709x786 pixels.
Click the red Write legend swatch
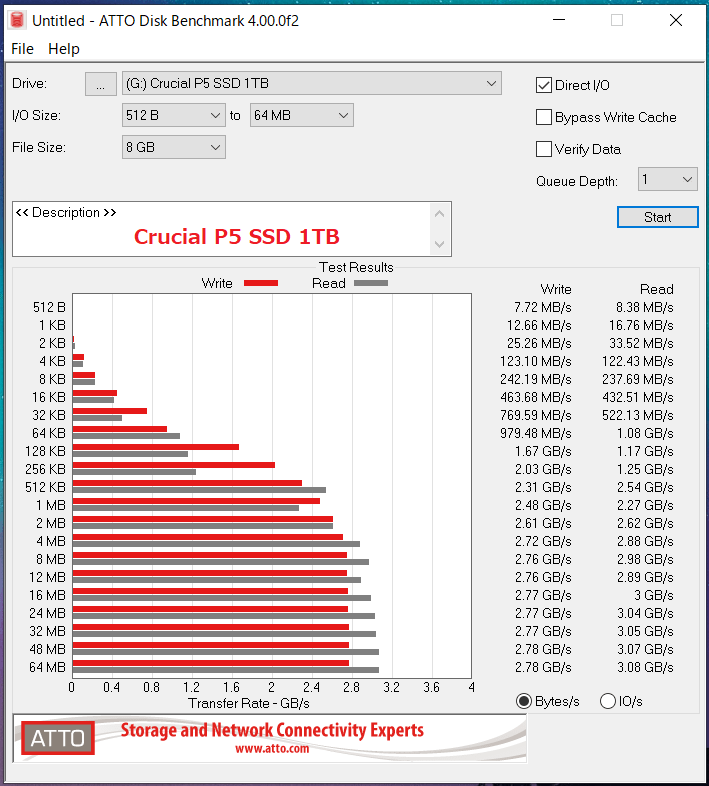point(261,283)
